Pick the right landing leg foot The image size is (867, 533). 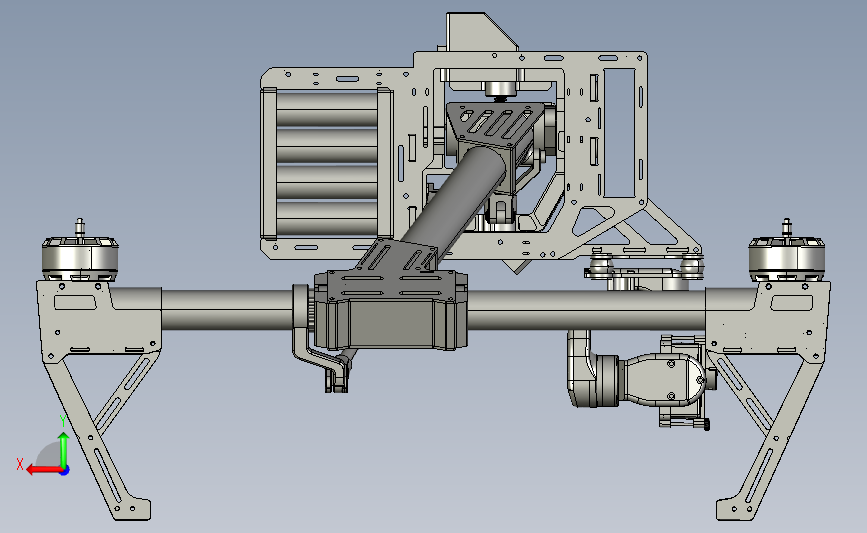[735, 509]
